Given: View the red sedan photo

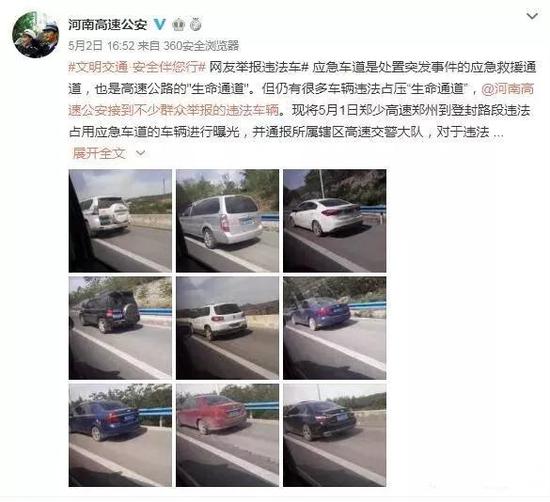Looking at the screenshot, I should (228, 435).
